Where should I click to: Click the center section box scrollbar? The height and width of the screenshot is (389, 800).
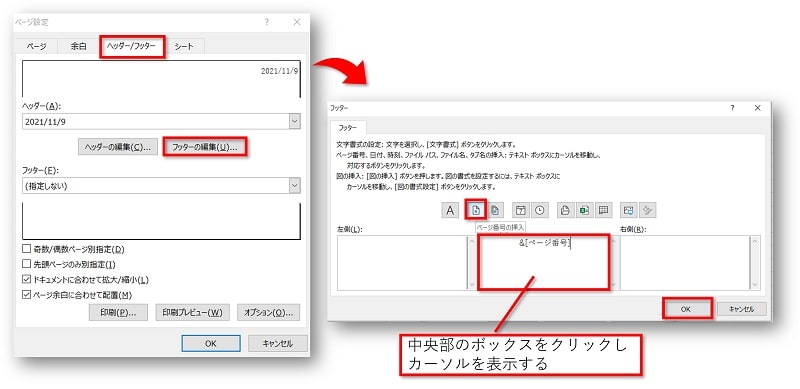tap(613, 263)
